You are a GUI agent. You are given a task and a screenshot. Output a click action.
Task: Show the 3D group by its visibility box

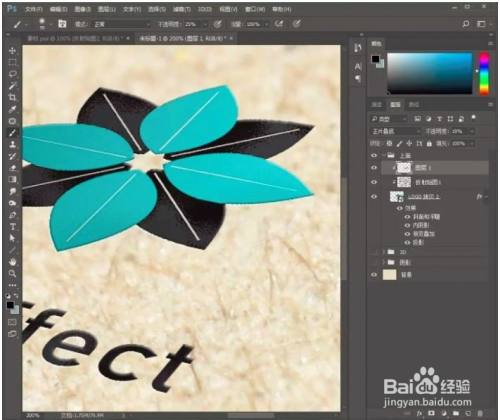374,252
